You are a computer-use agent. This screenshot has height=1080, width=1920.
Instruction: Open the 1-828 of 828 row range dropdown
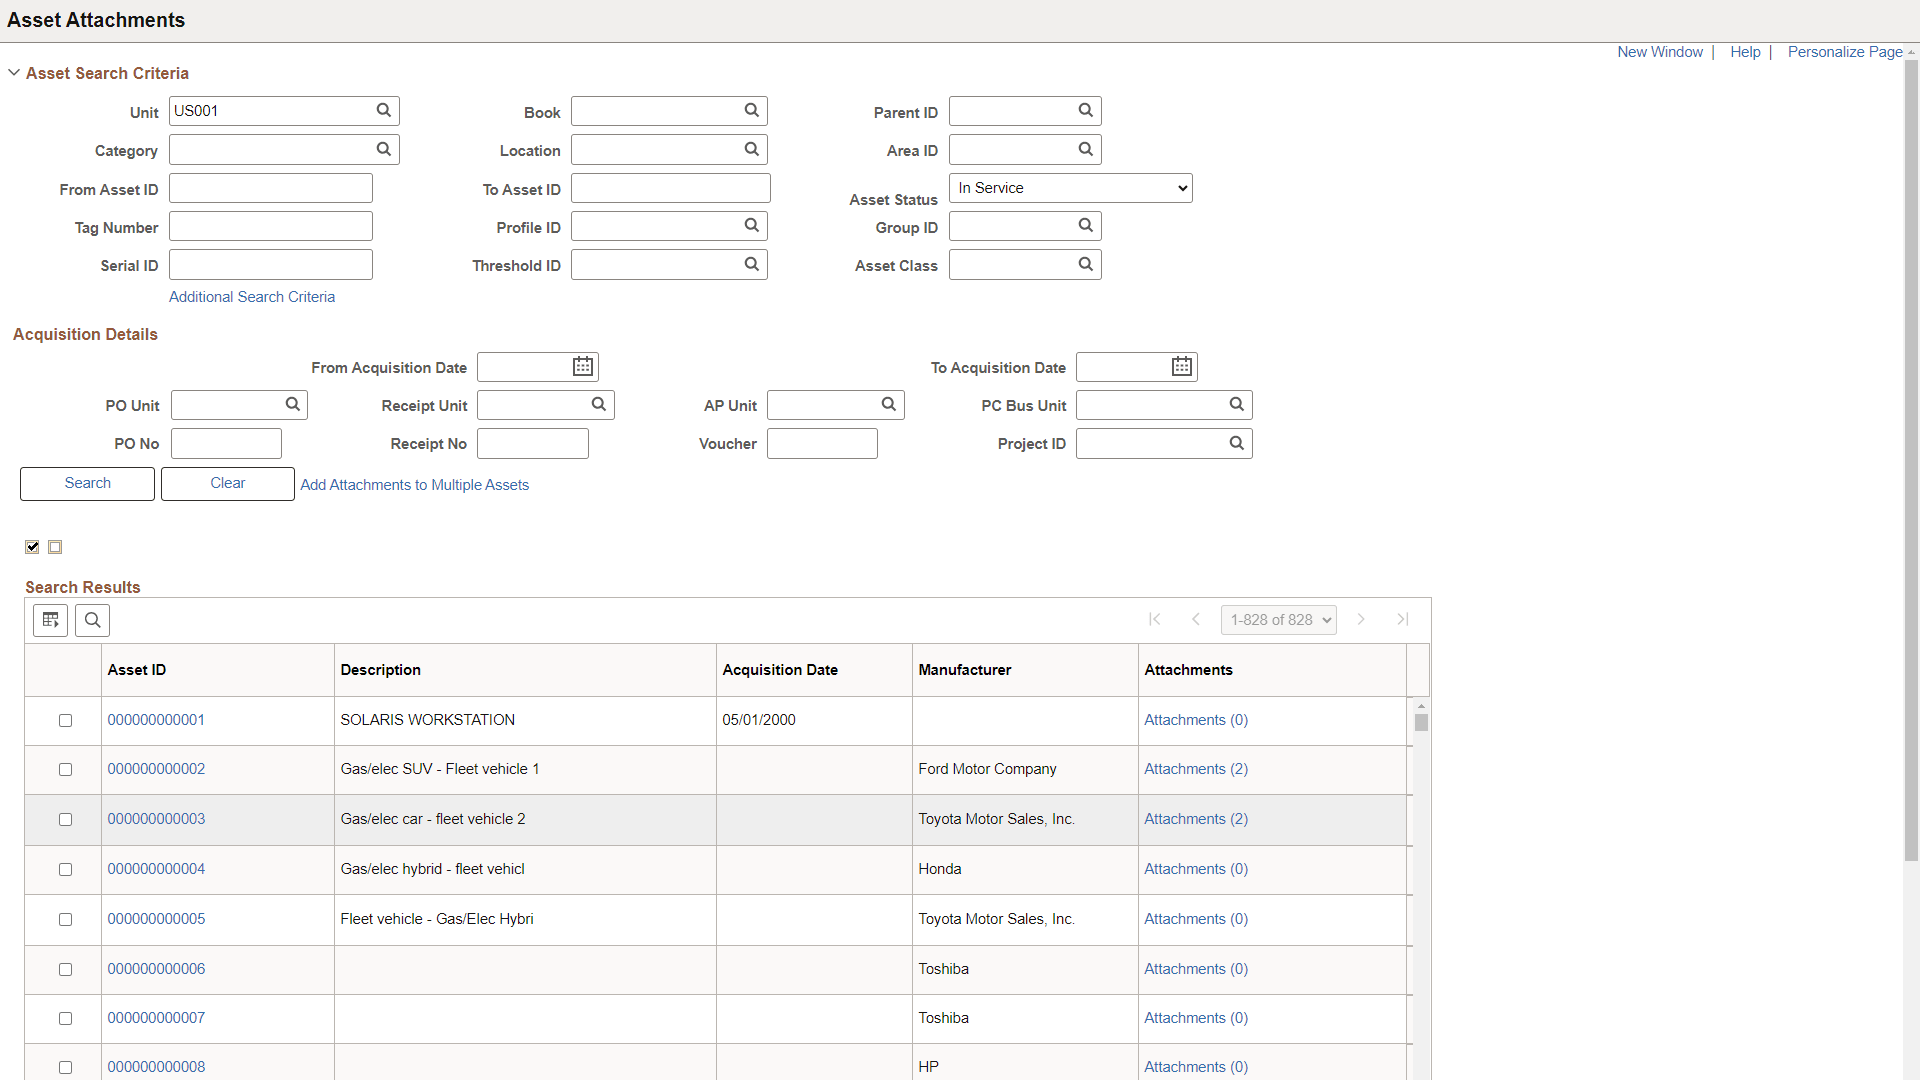(1278, 620)
